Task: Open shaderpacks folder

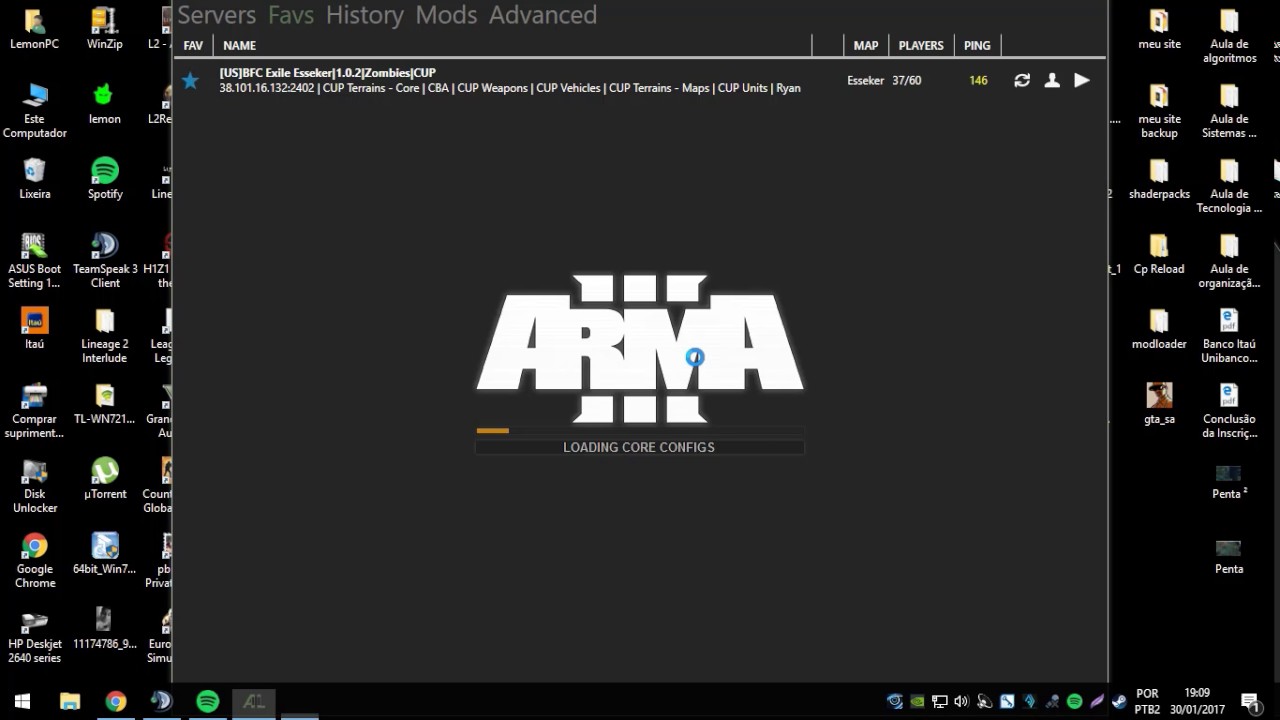Action: click(1159, 179)
